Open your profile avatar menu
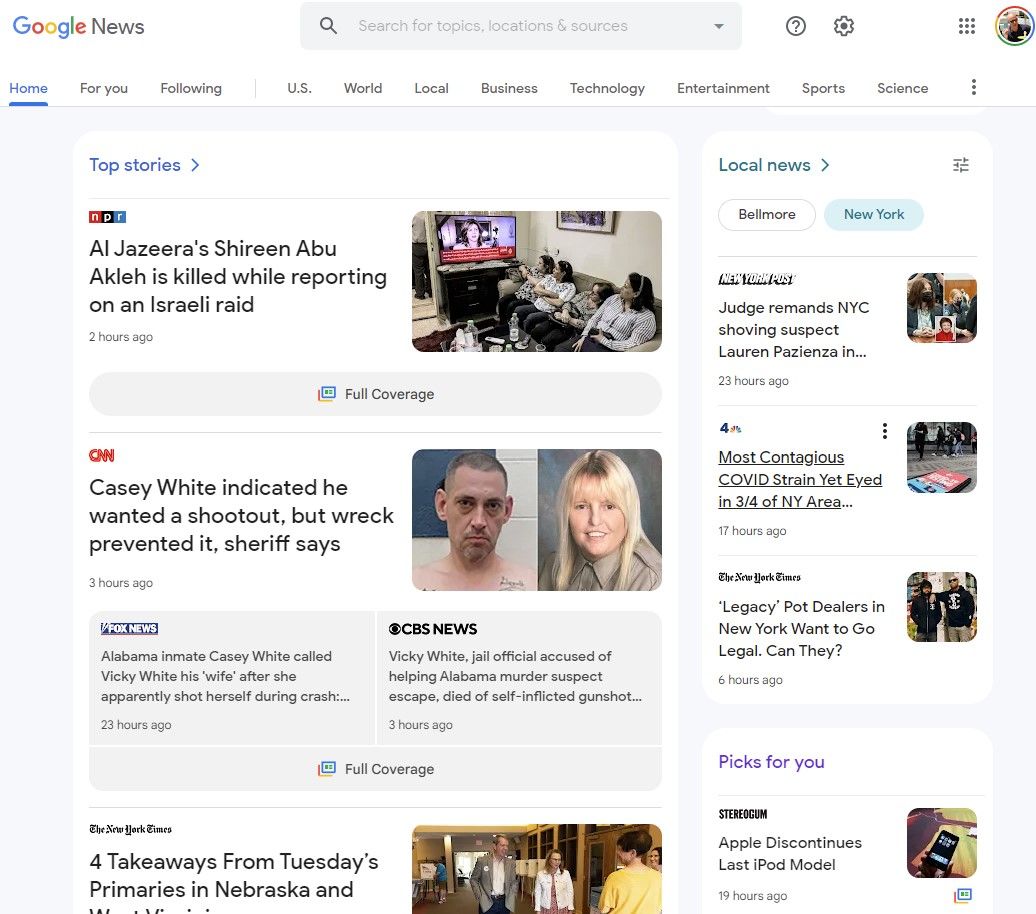Screen dimensions: 1036x914 tap(1016, 26)
